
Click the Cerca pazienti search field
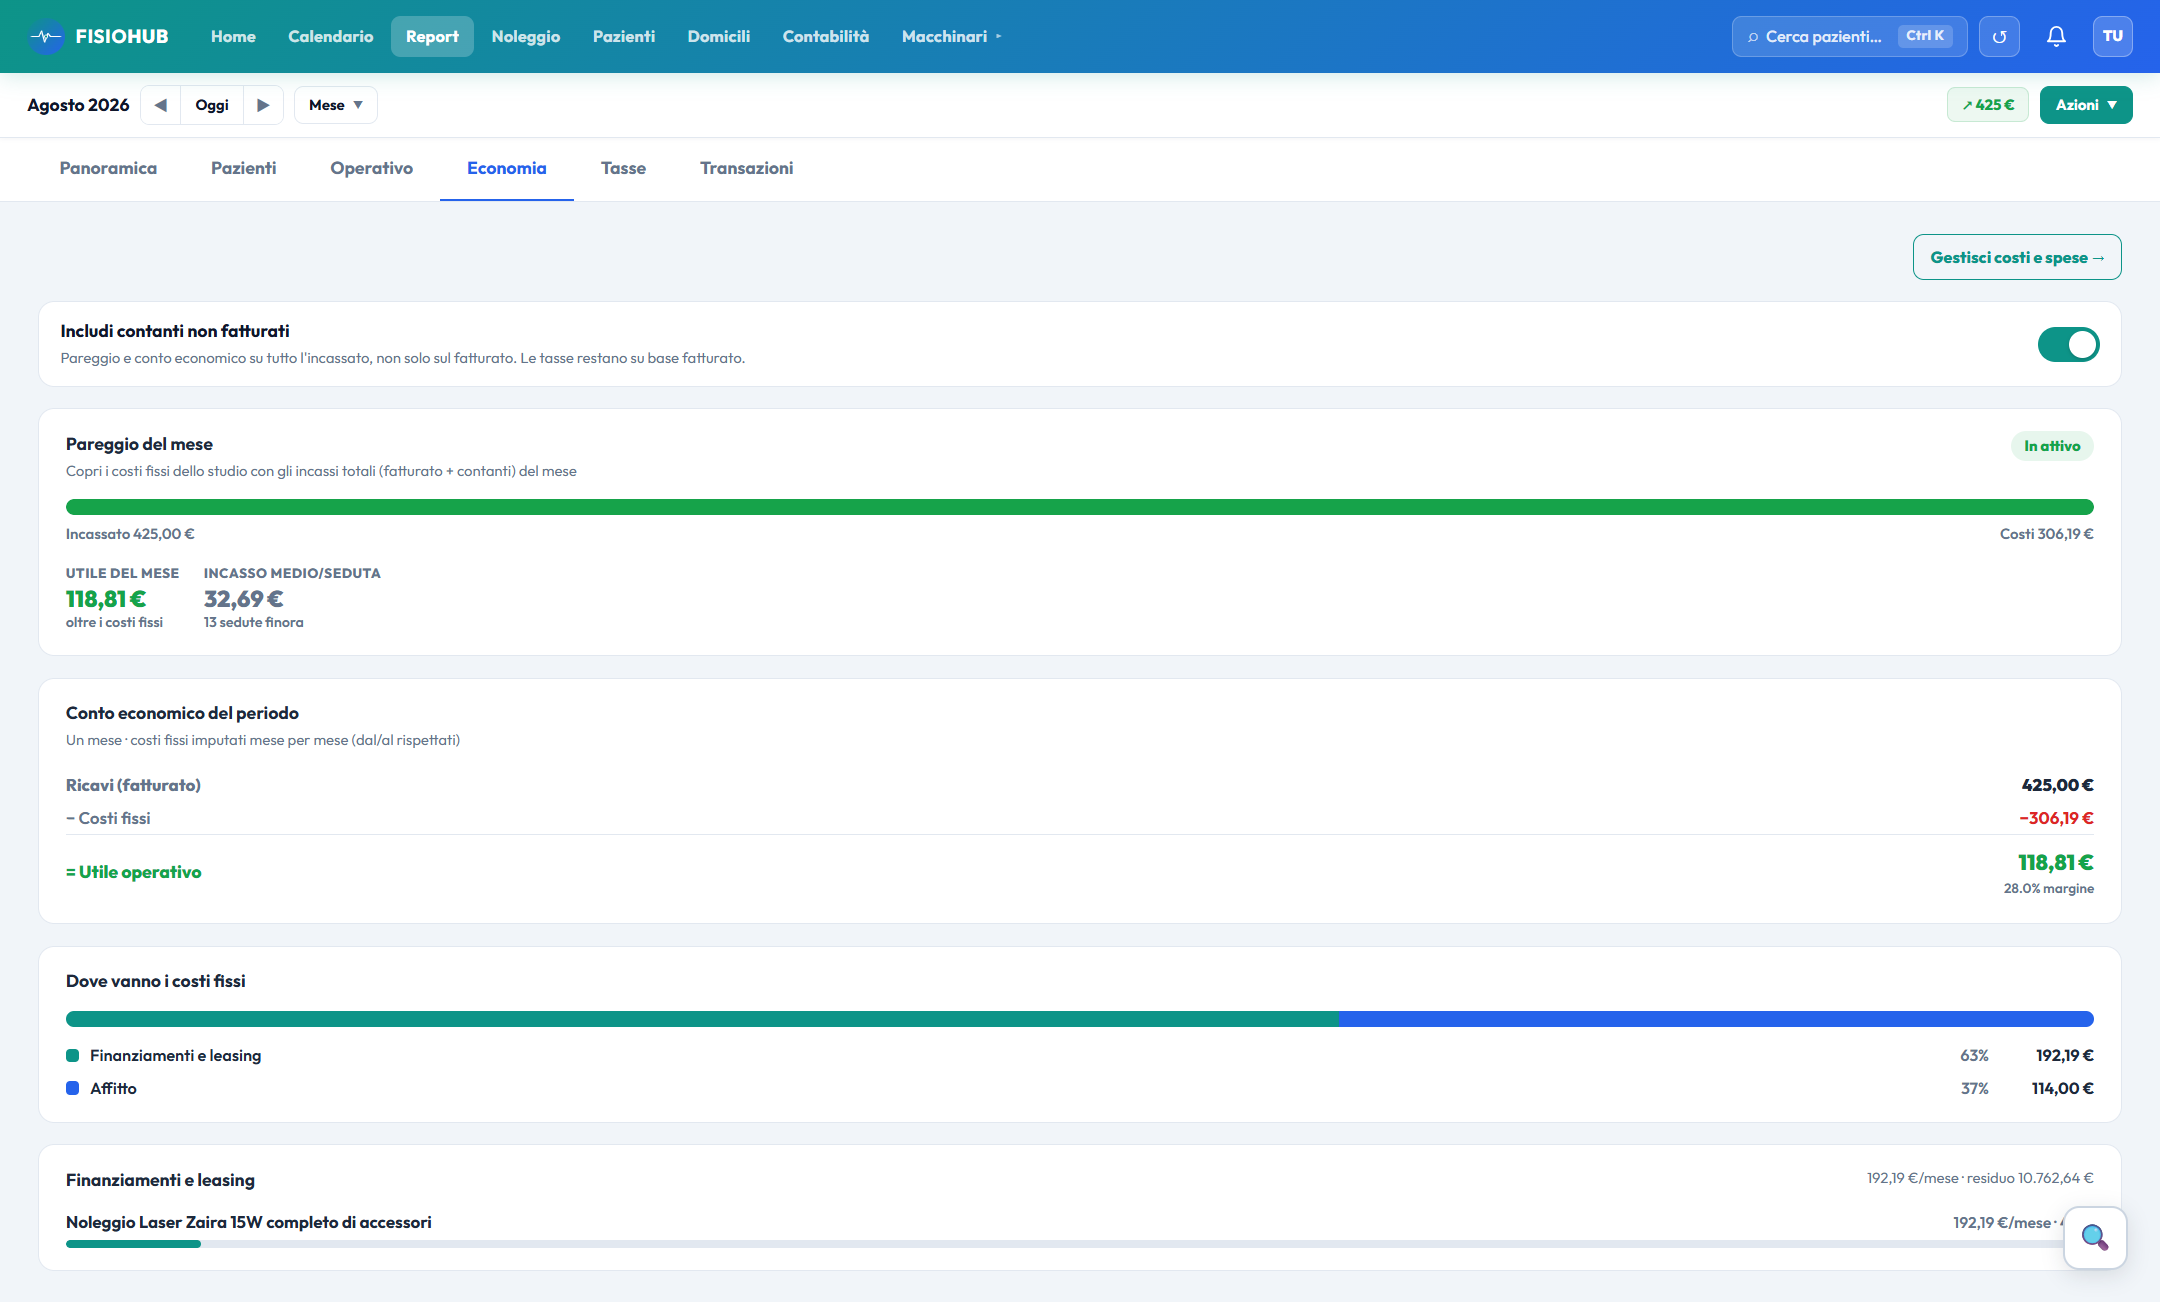(x=1849, y=37)
